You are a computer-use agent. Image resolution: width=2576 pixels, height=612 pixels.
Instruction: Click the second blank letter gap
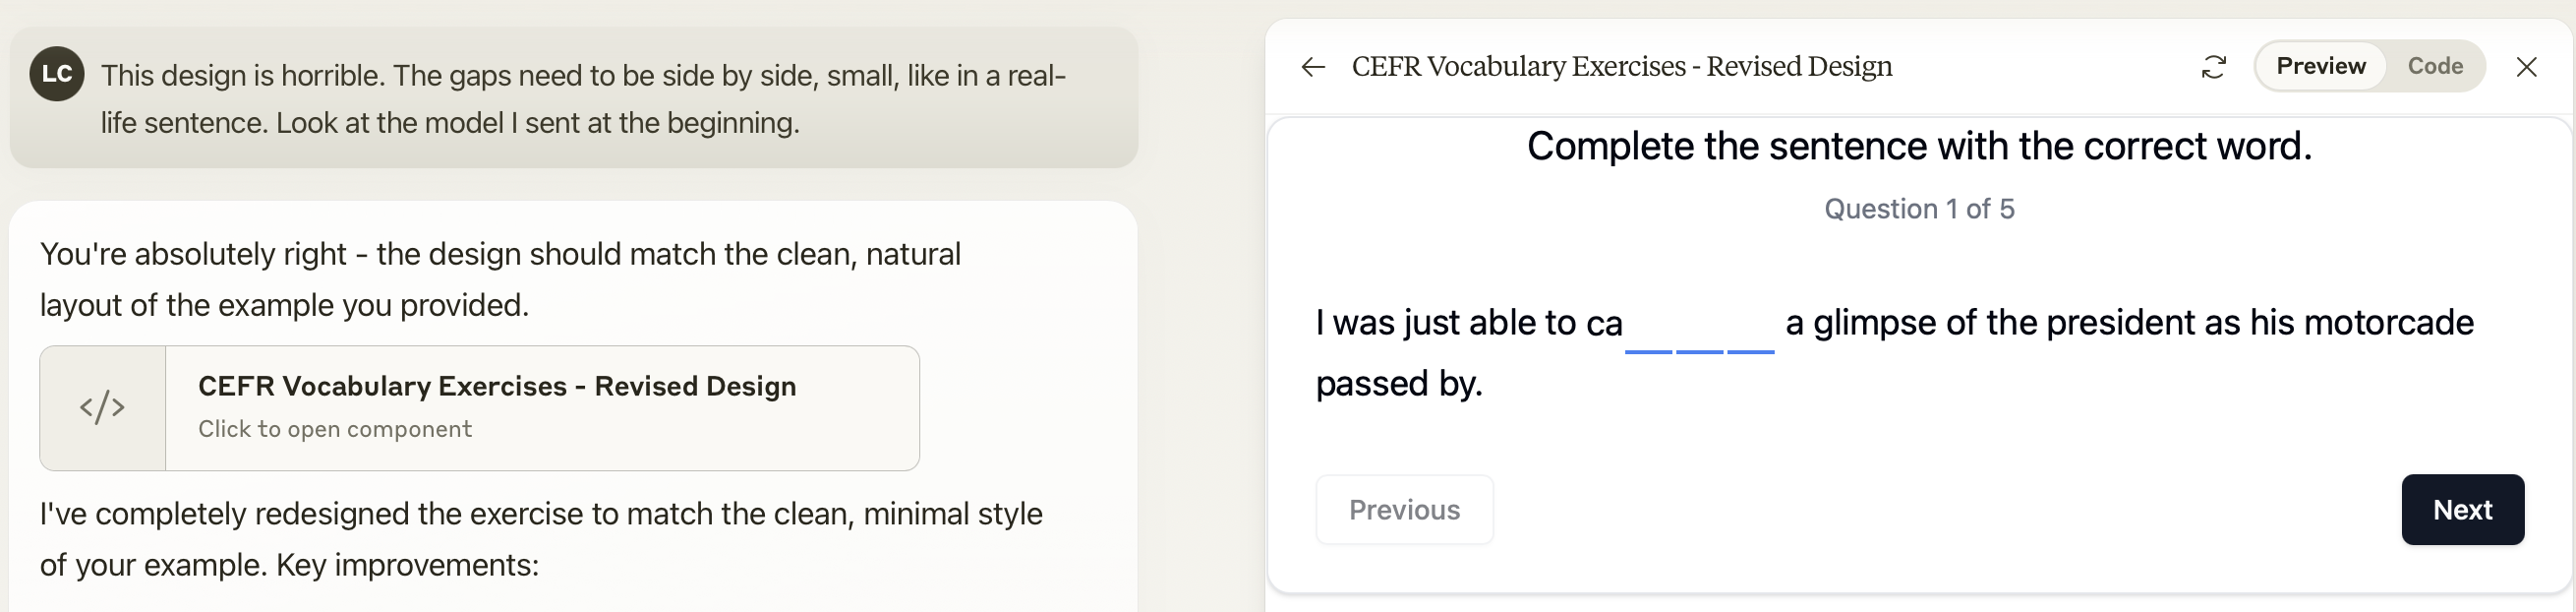(x=1699, y=334)
